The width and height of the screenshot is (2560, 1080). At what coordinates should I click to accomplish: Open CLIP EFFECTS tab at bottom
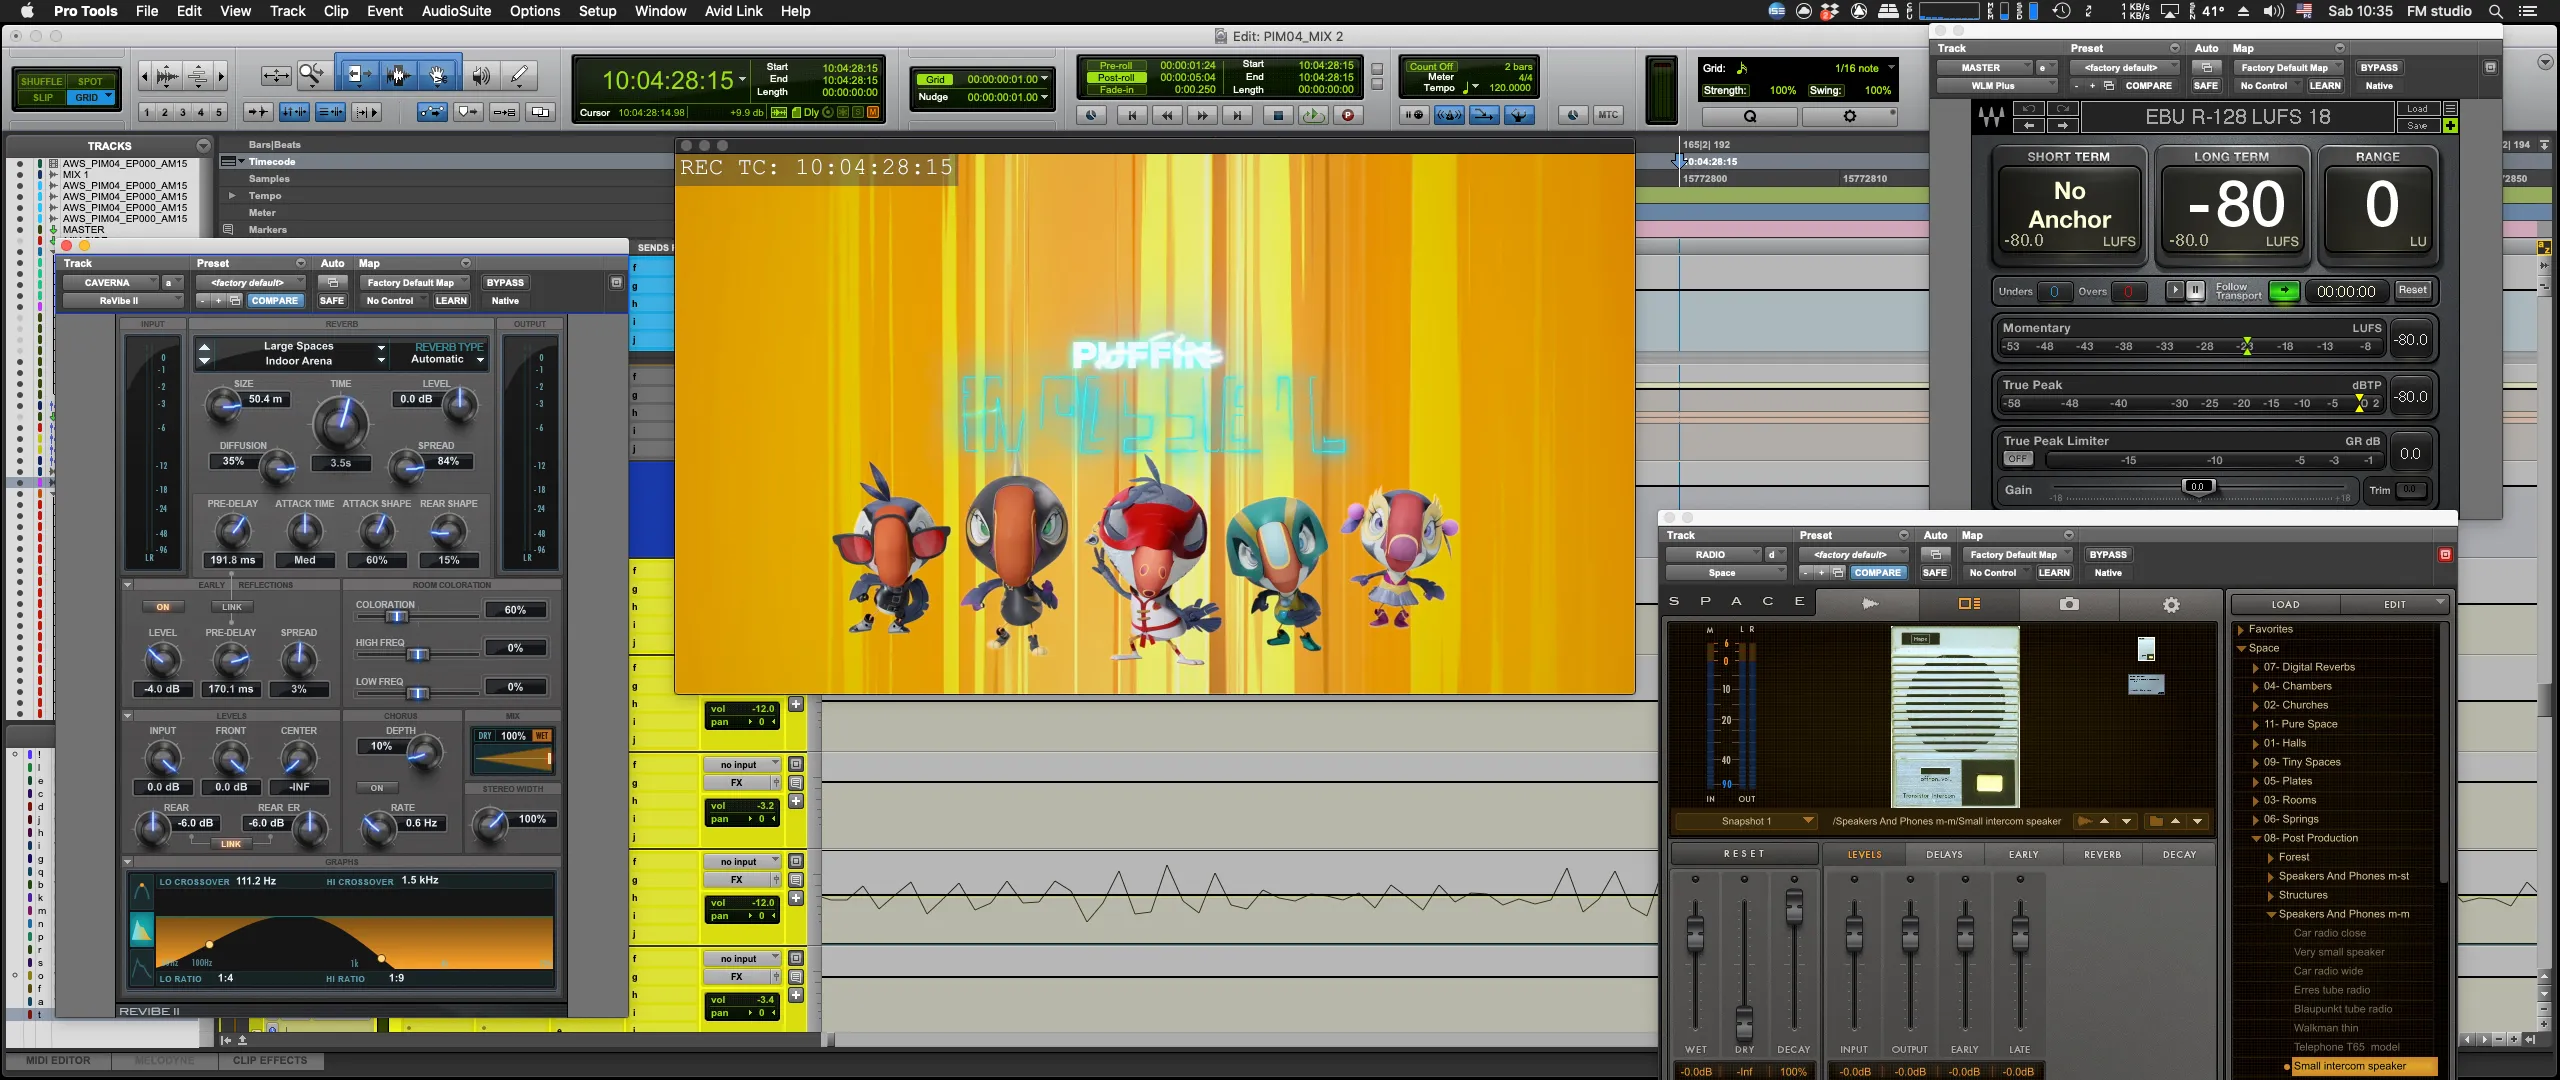pyautogui.click(x=270, y=1060)
